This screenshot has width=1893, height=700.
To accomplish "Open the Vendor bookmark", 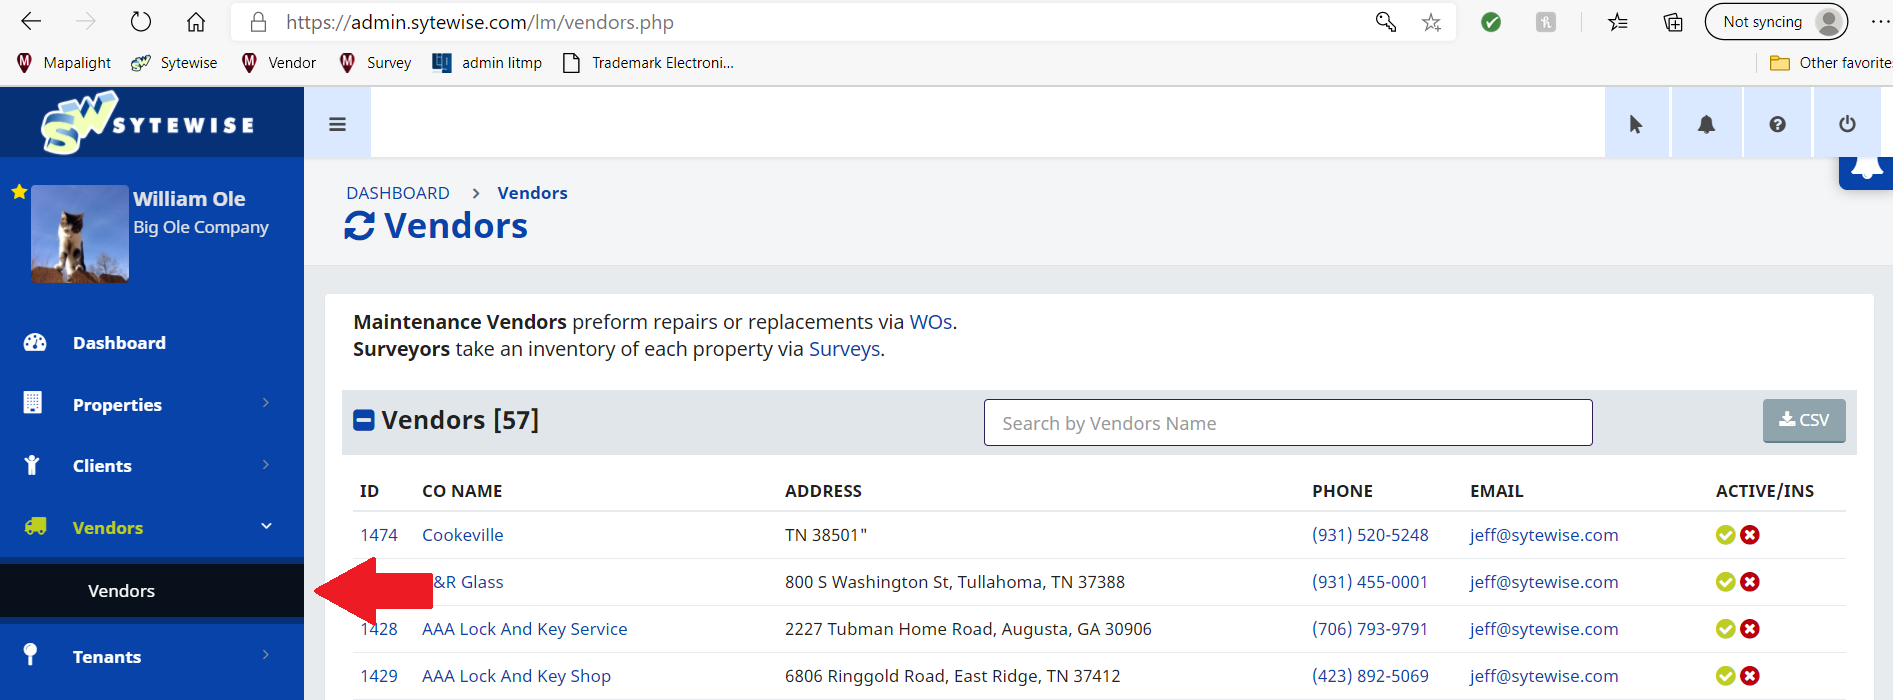I will (x=278, y=62).
